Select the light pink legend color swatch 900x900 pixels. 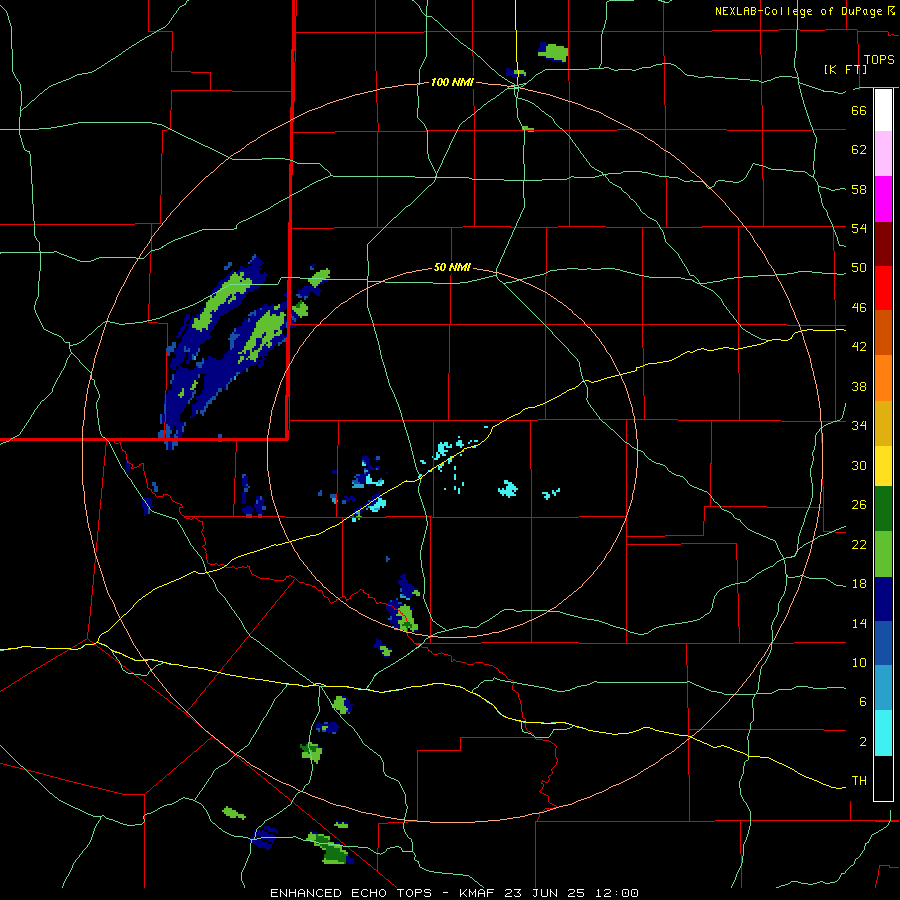point(883,153)
